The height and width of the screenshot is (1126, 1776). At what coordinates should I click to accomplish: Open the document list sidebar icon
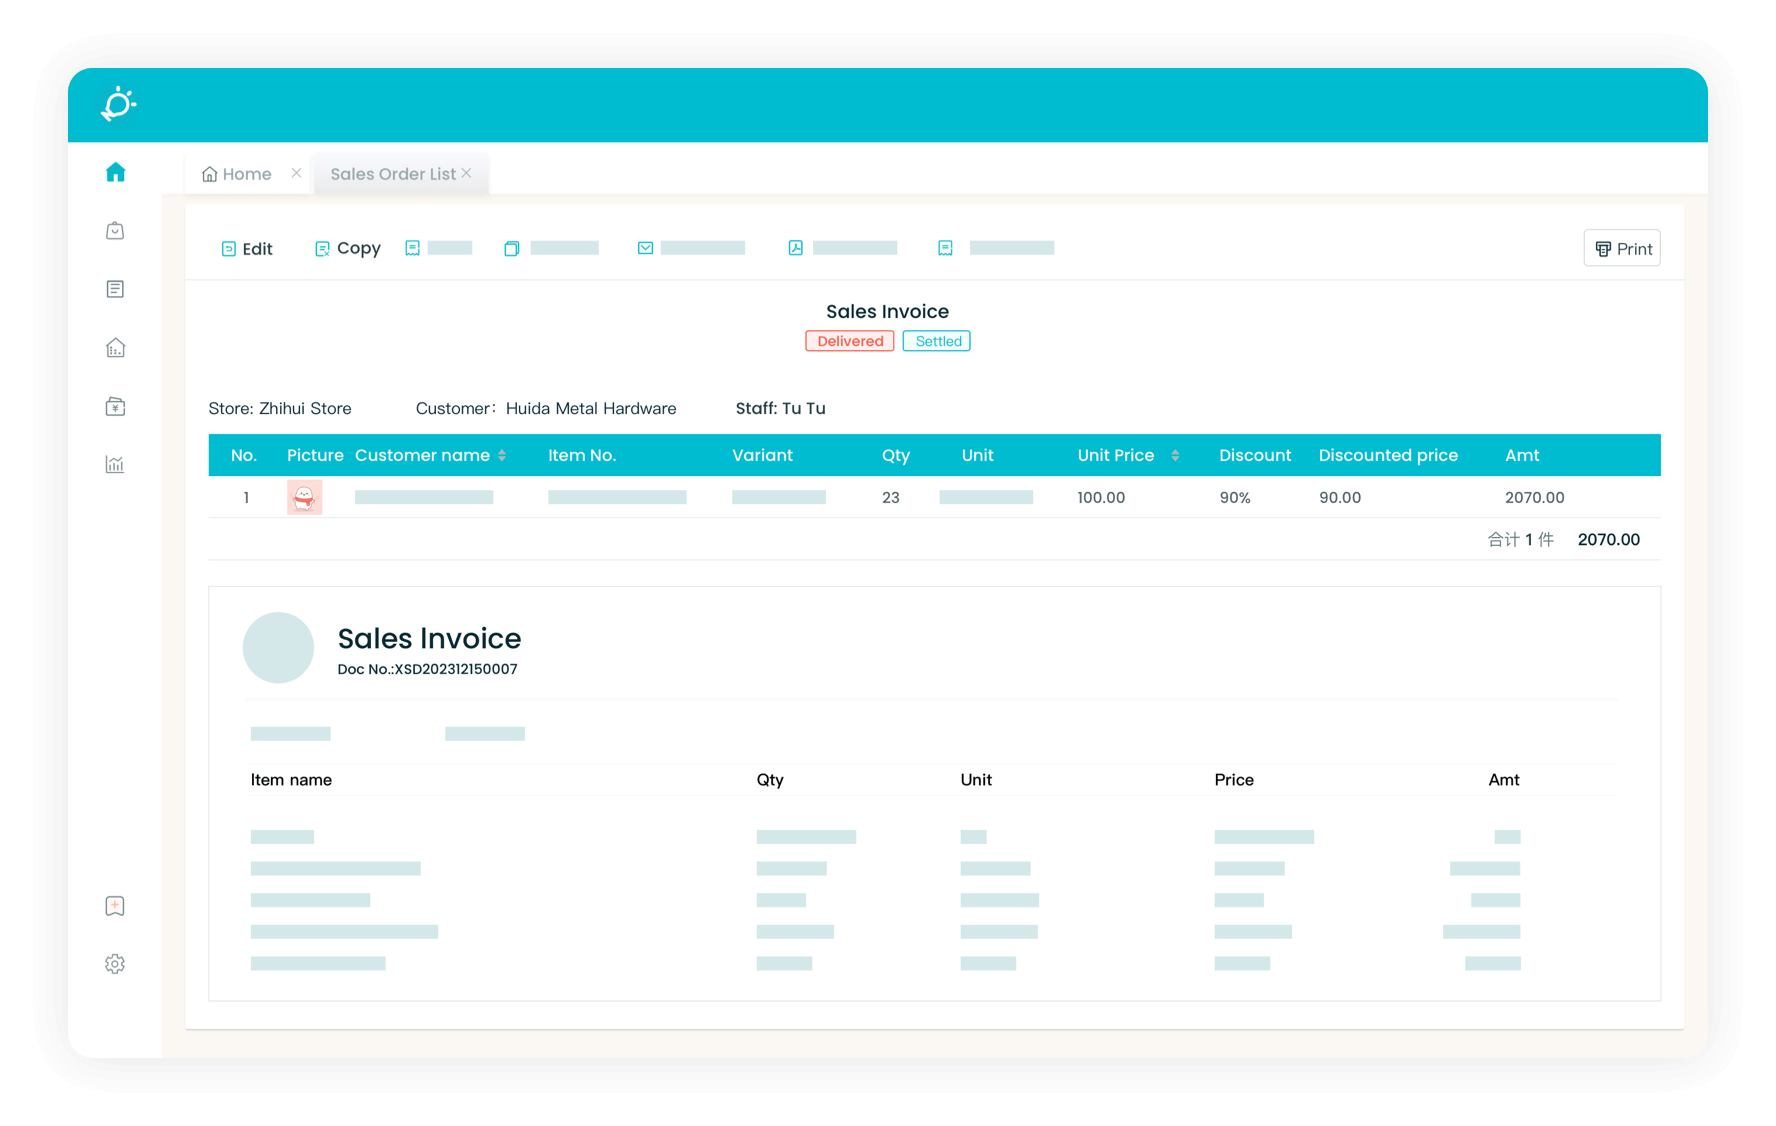pos(115,289)
